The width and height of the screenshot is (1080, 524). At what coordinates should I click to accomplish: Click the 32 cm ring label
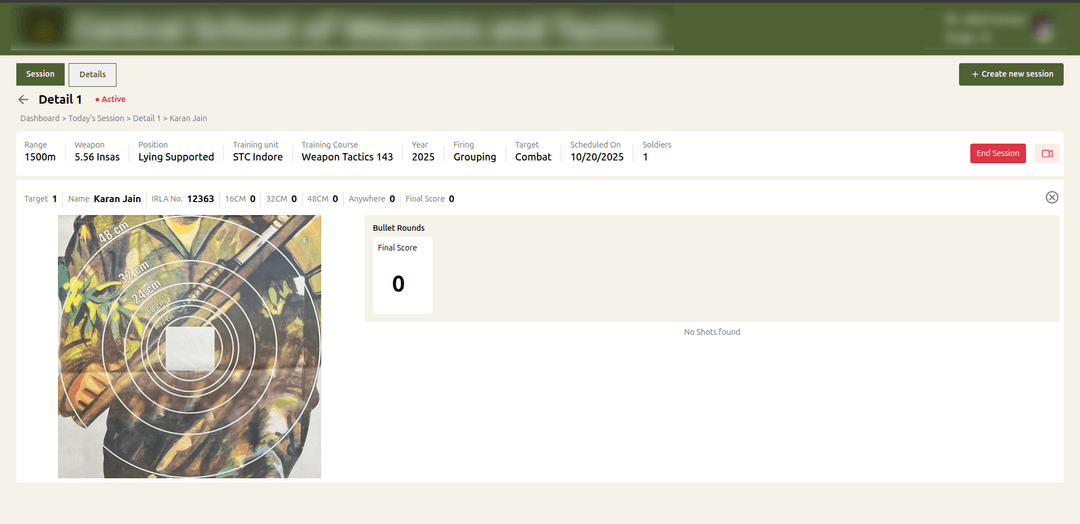pos(134,269)
